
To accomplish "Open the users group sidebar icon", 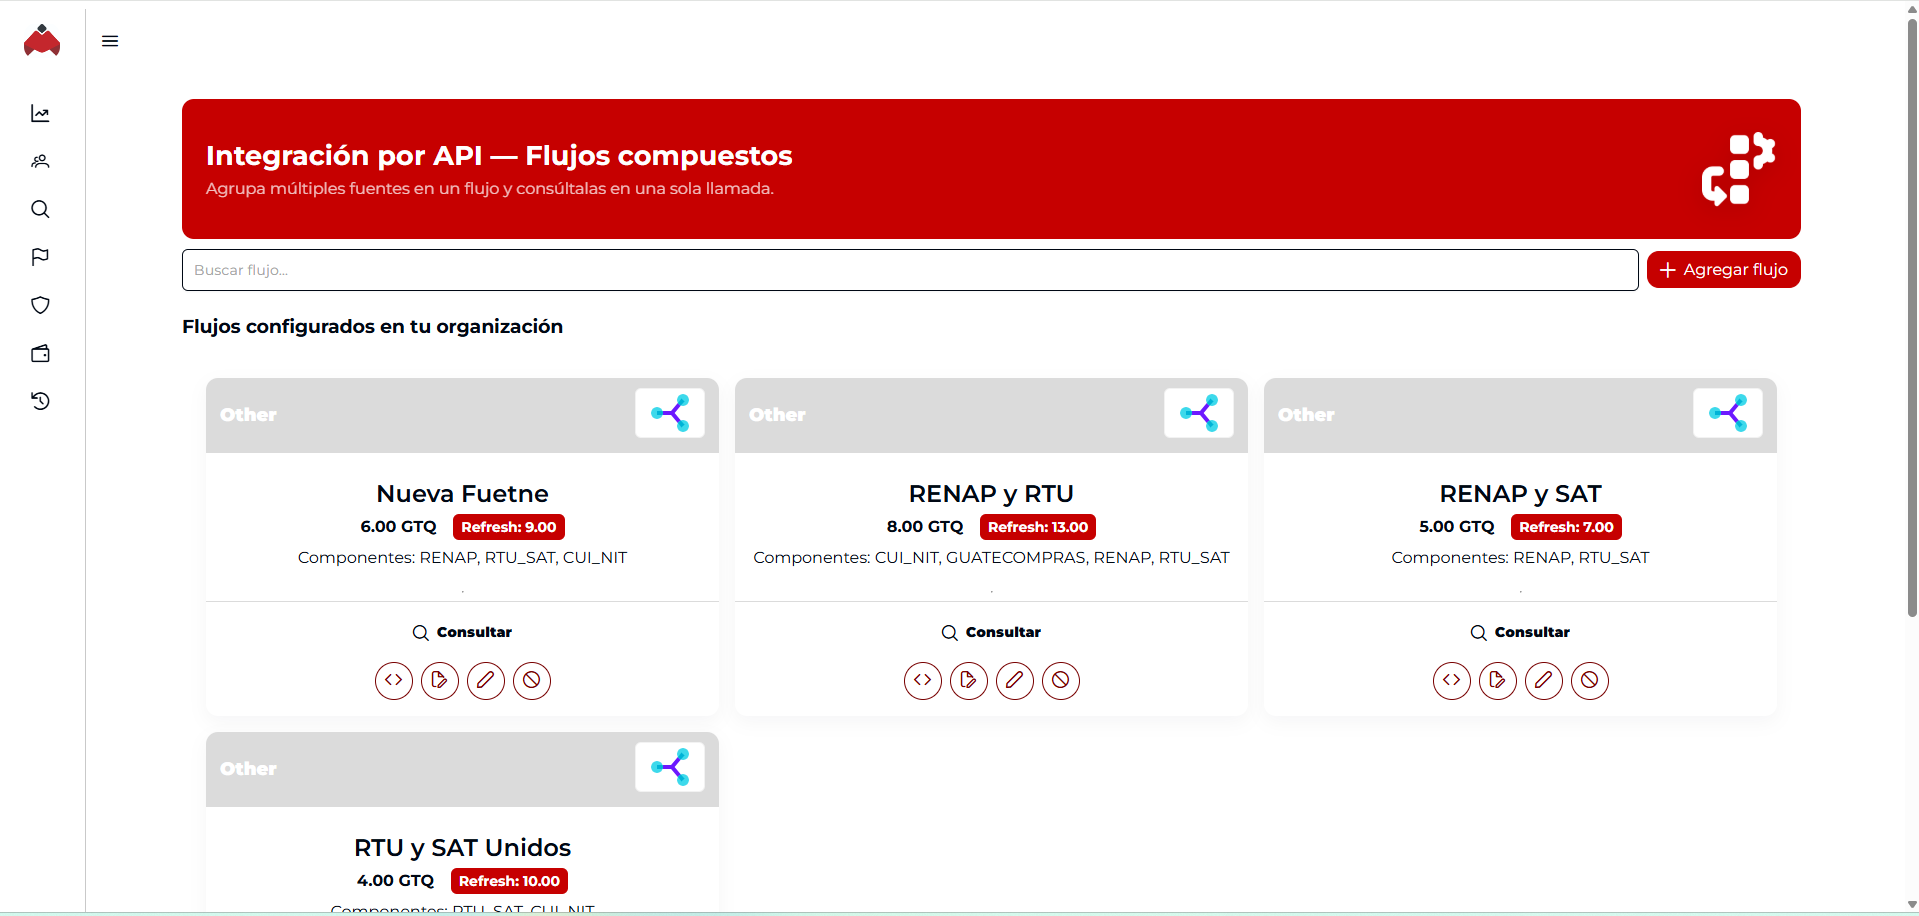I will point(40,161).
